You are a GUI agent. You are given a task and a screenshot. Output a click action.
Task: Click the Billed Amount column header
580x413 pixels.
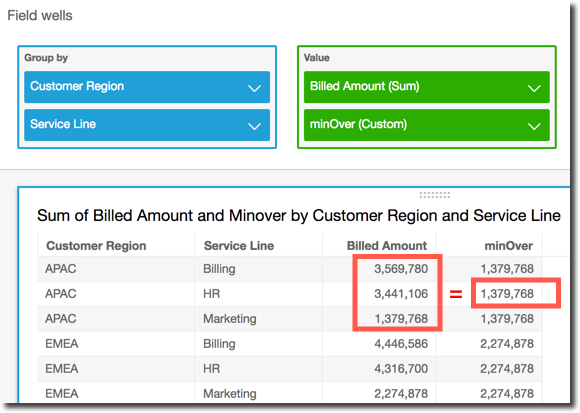(387, 246)
